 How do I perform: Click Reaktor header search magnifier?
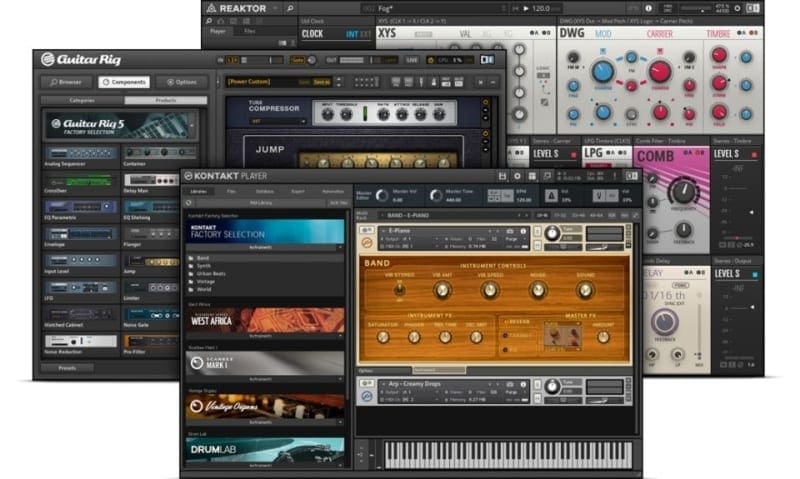coord(290,8)
